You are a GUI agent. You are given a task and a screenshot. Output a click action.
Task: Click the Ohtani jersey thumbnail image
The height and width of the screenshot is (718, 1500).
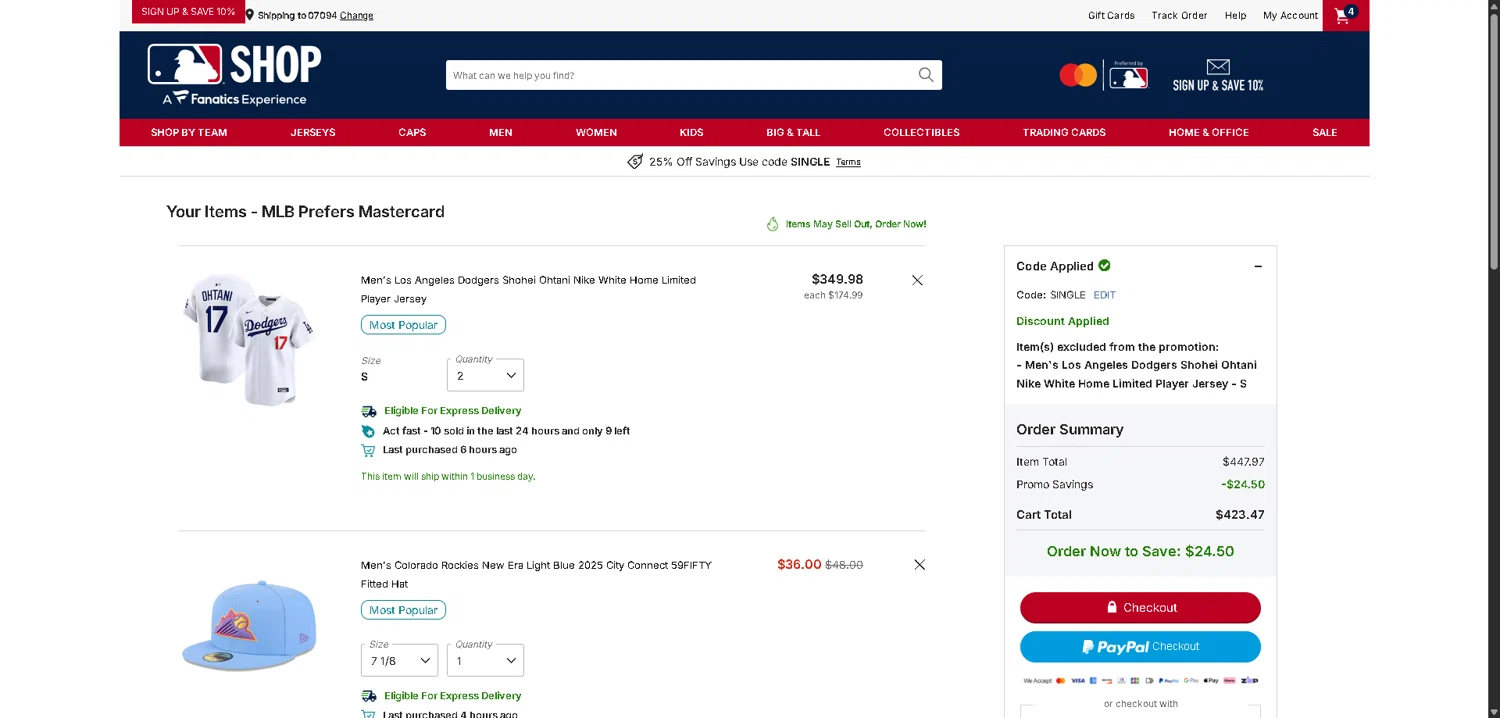(x=250, y=339)
